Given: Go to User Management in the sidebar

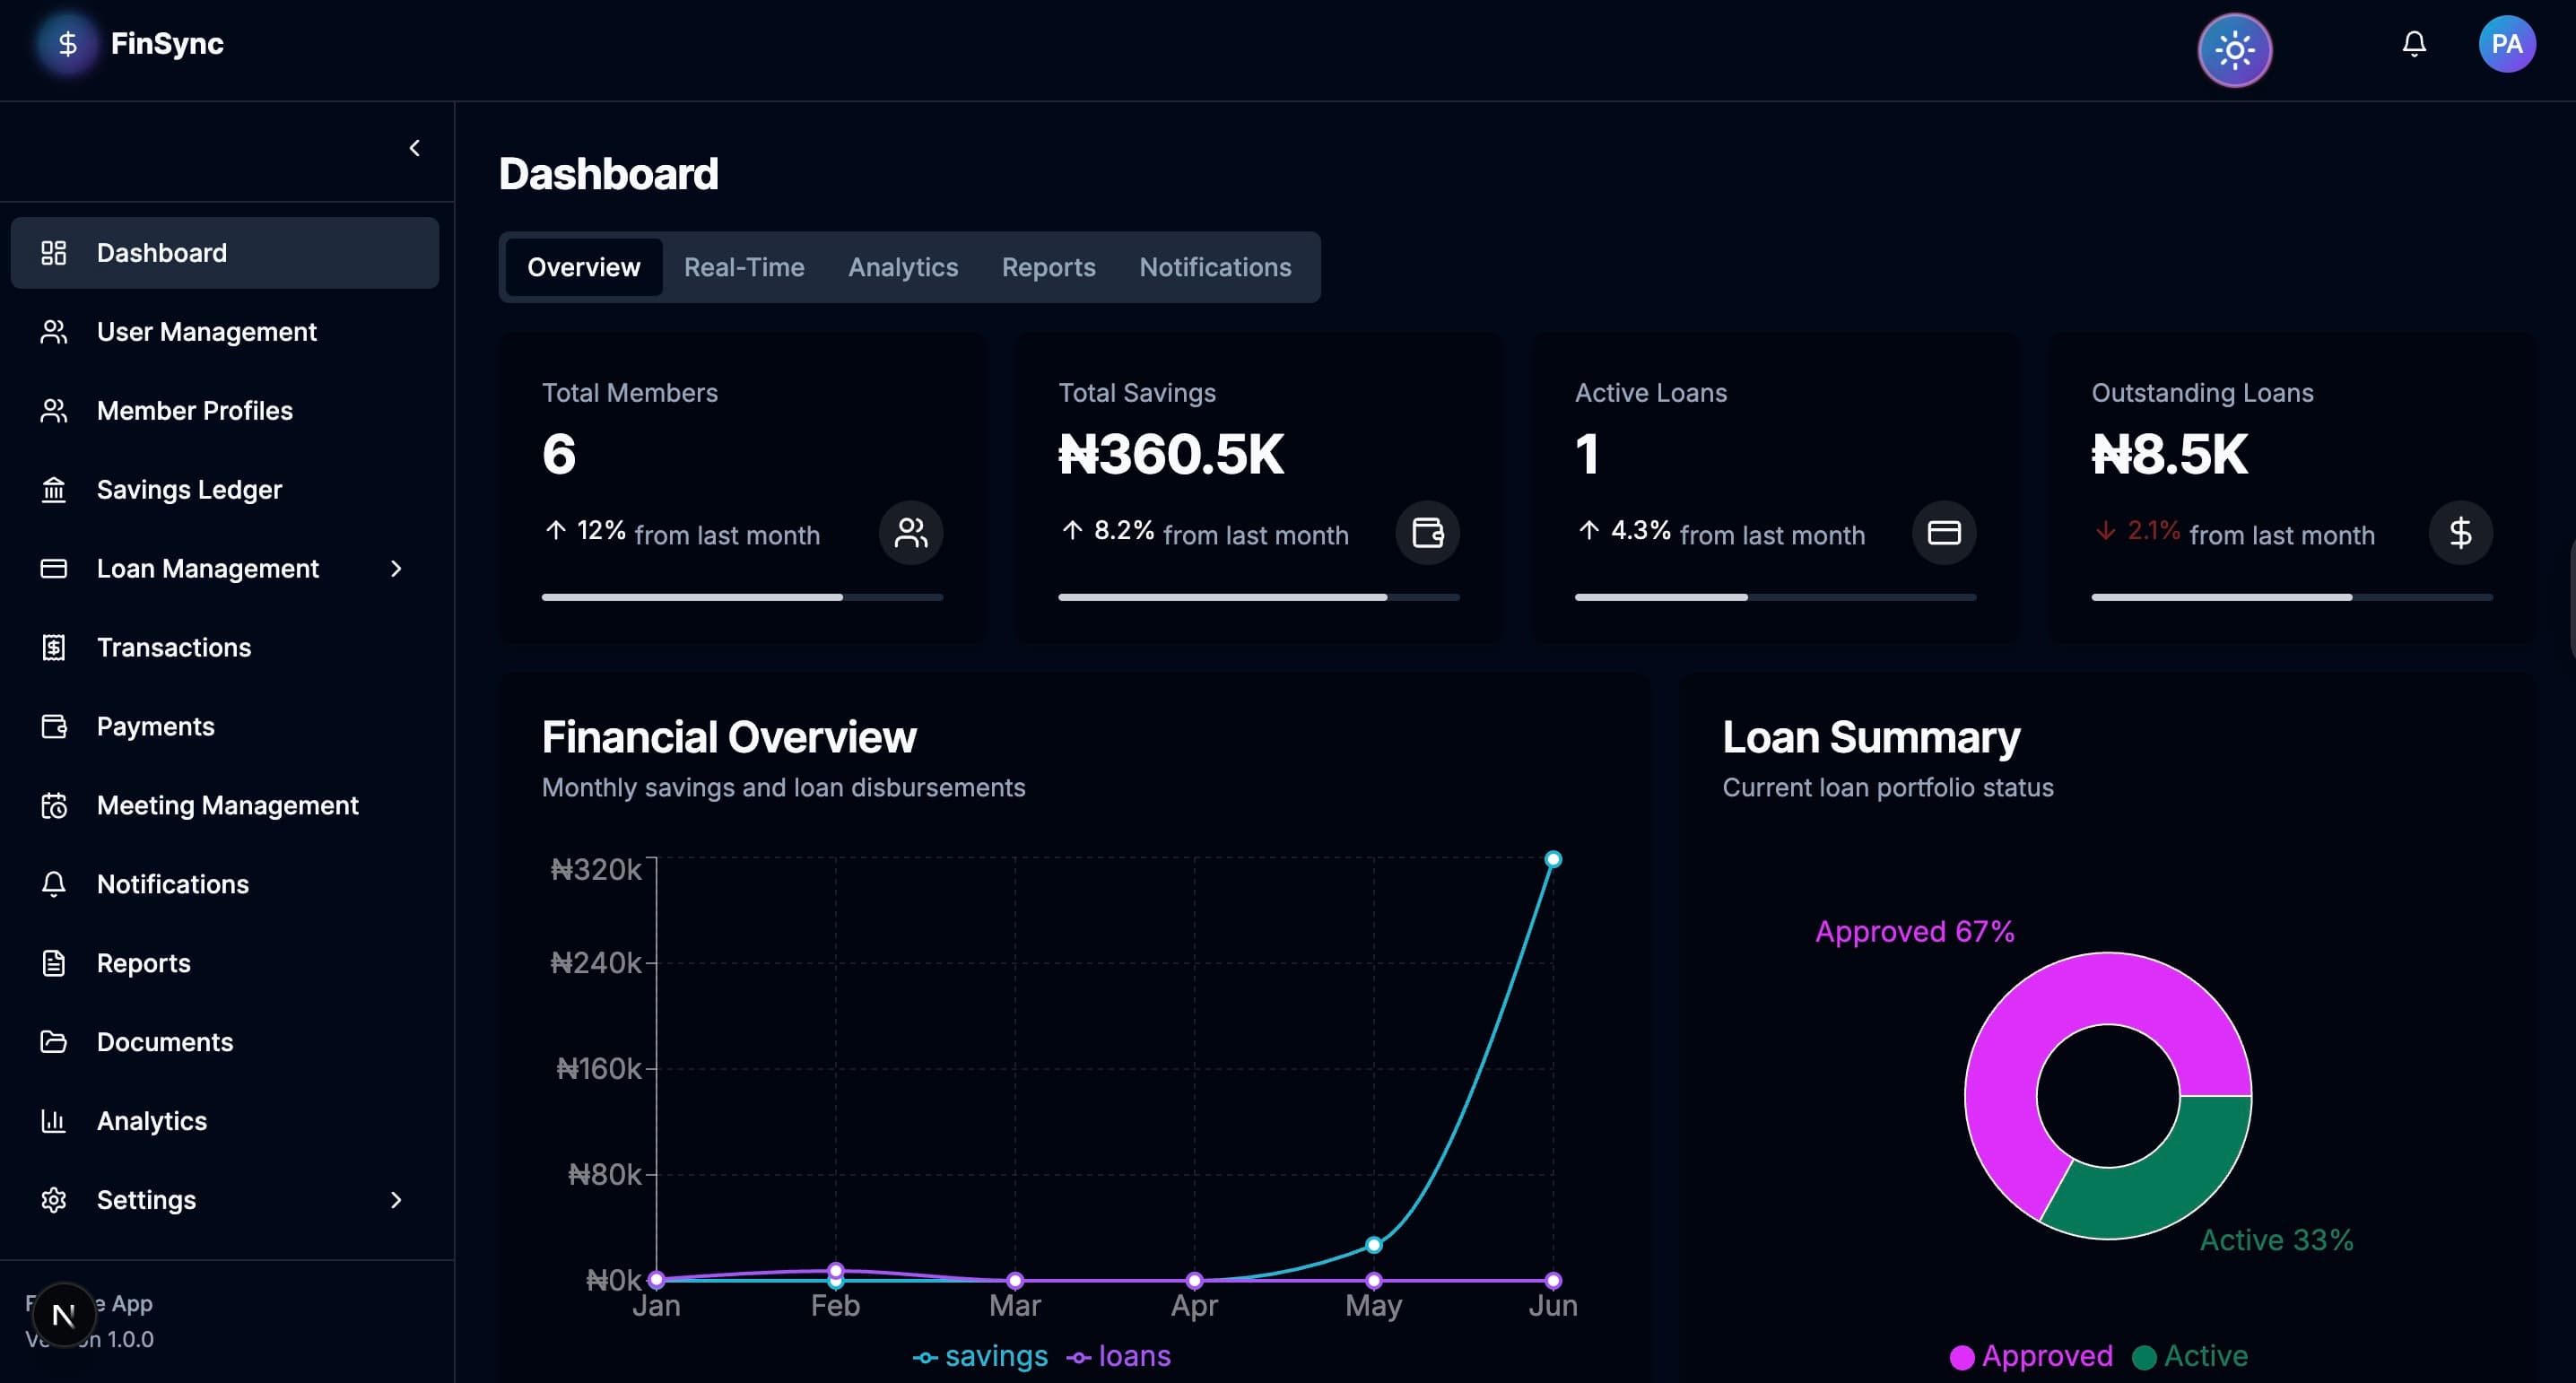Looking at the screenshot, I should (206, 331).
